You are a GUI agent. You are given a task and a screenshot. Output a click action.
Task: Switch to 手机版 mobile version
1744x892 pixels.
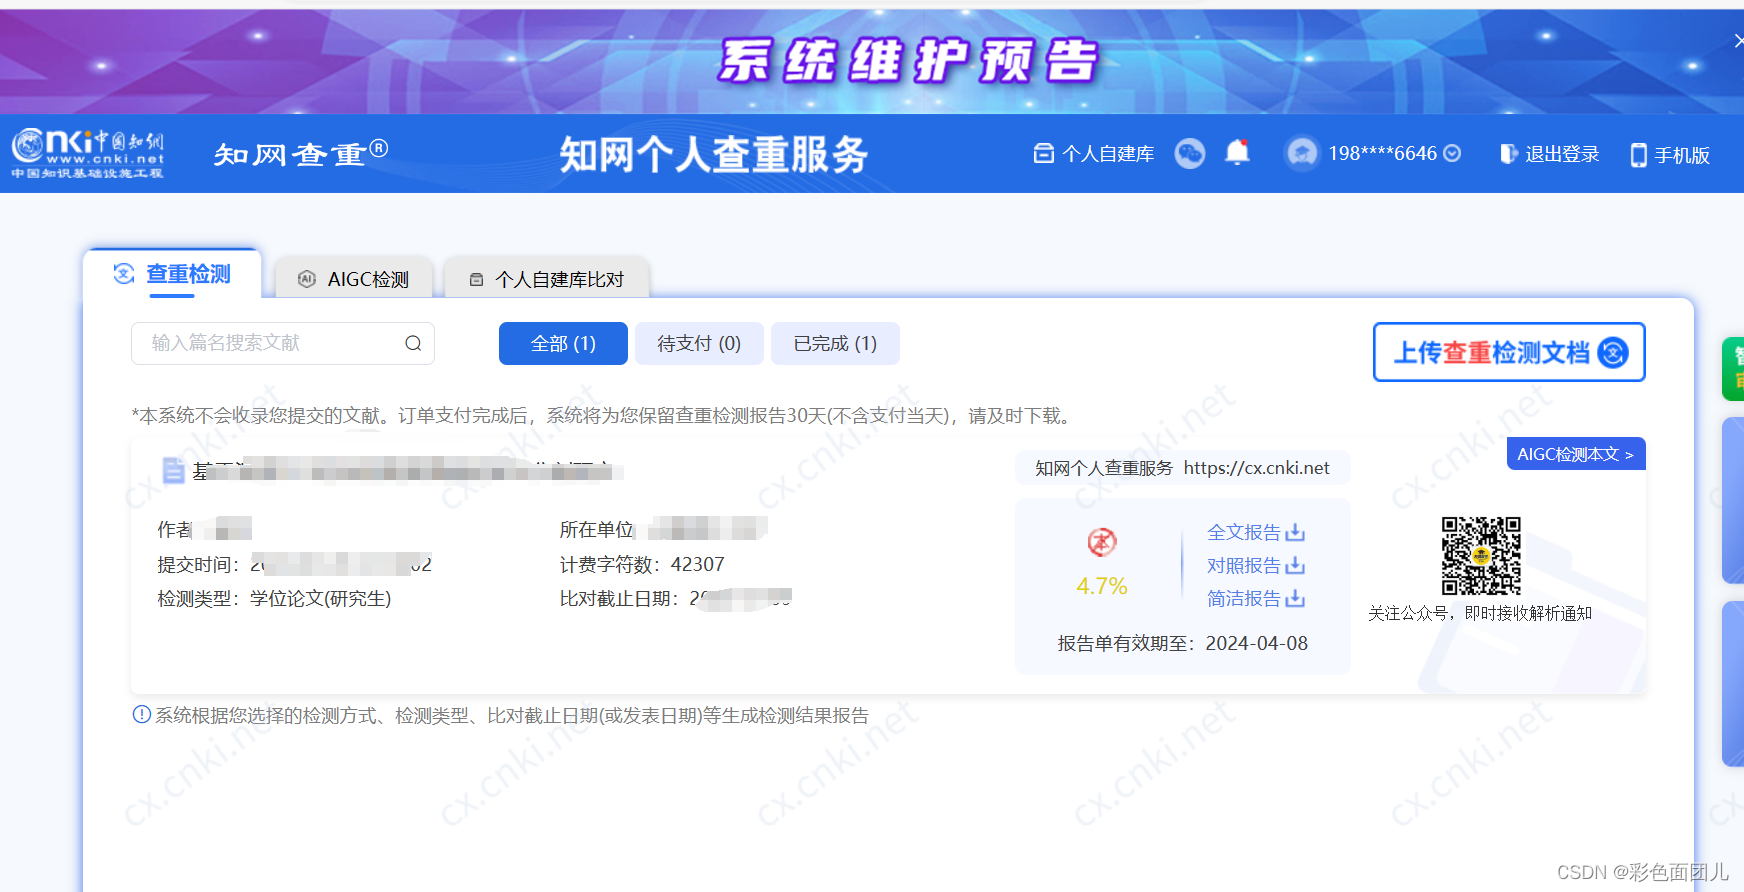[x=1670, y=155]
